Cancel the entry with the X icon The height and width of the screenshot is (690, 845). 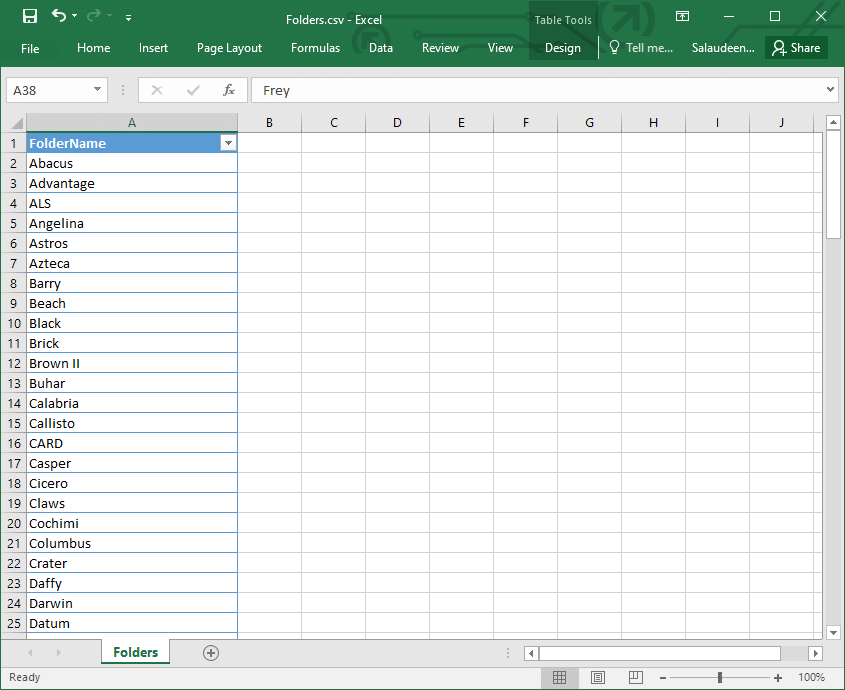click(x=157, y=90)
